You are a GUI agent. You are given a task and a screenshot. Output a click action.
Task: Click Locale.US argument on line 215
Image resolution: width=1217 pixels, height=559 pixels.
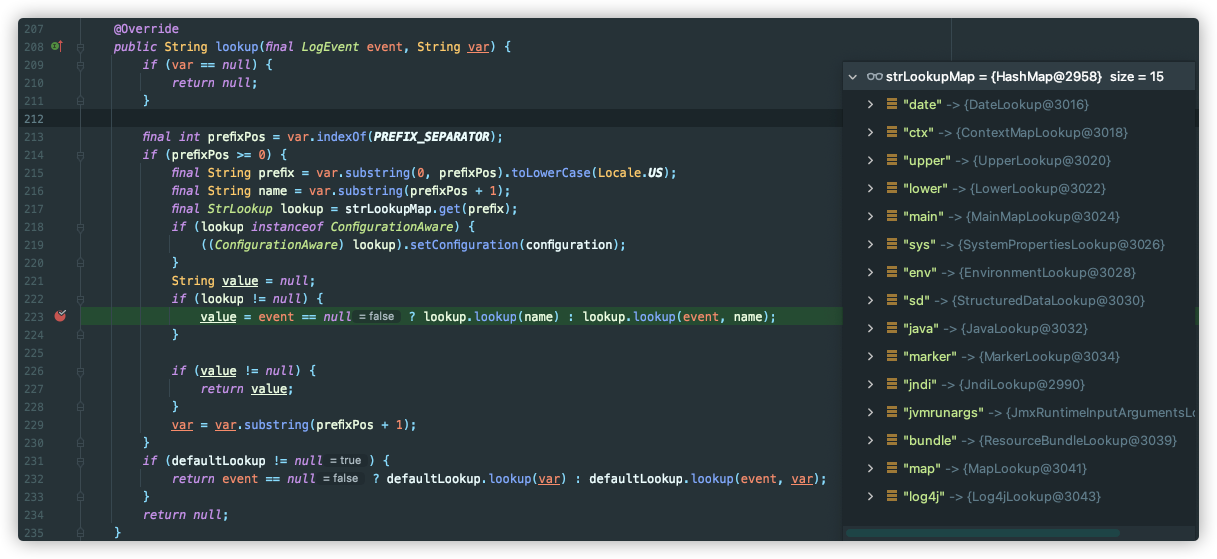(x=634, y=172)
